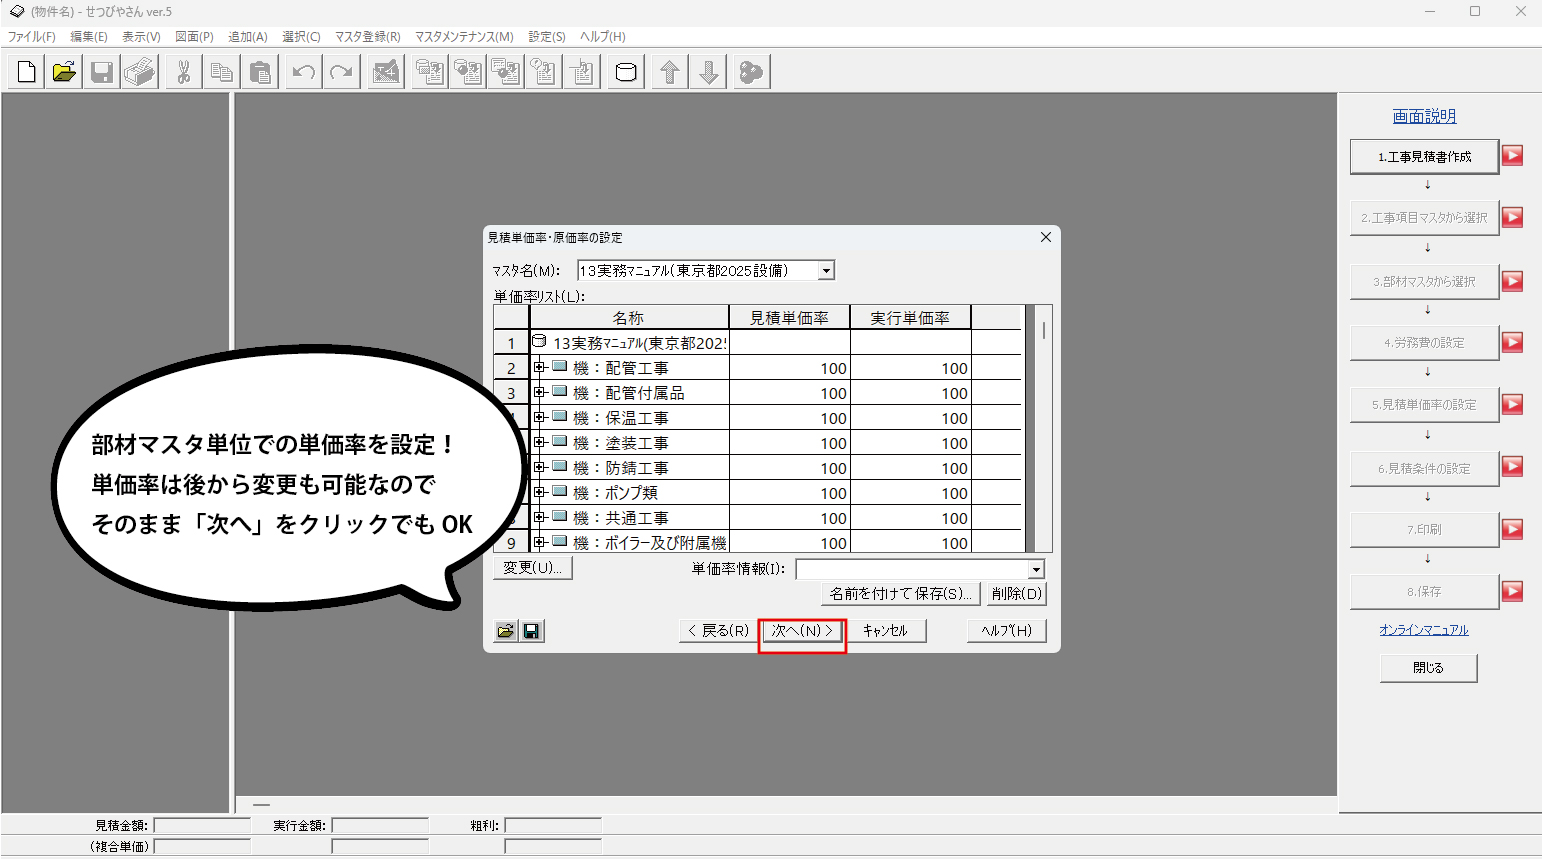1542x861 pixels.
Task: Play video for 2.工事項目マスタから選択 step
Action: [x=1512, y=217]
